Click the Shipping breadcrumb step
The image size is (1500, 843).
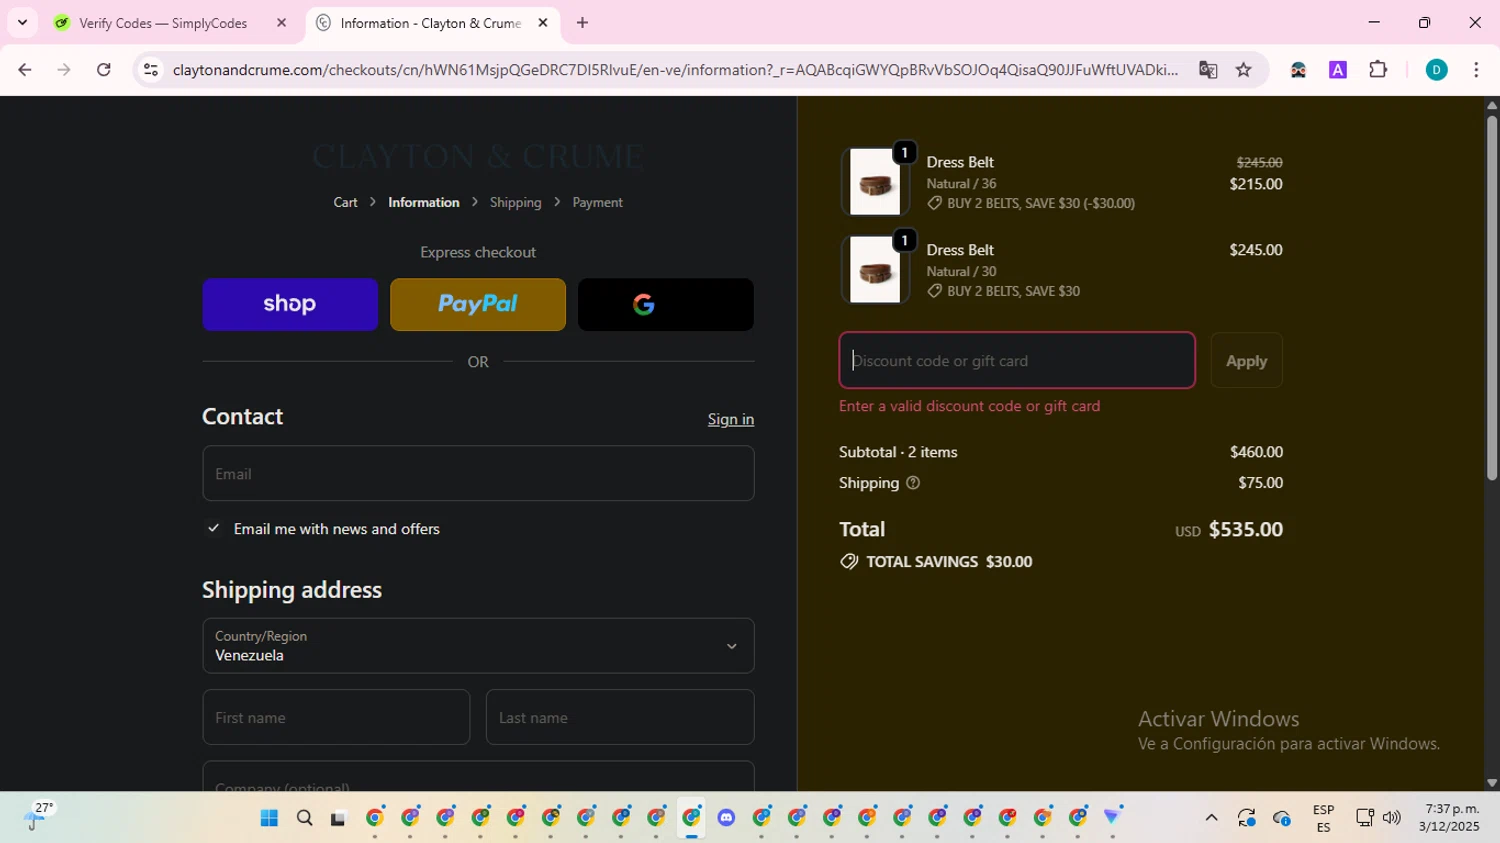point(515,202)
